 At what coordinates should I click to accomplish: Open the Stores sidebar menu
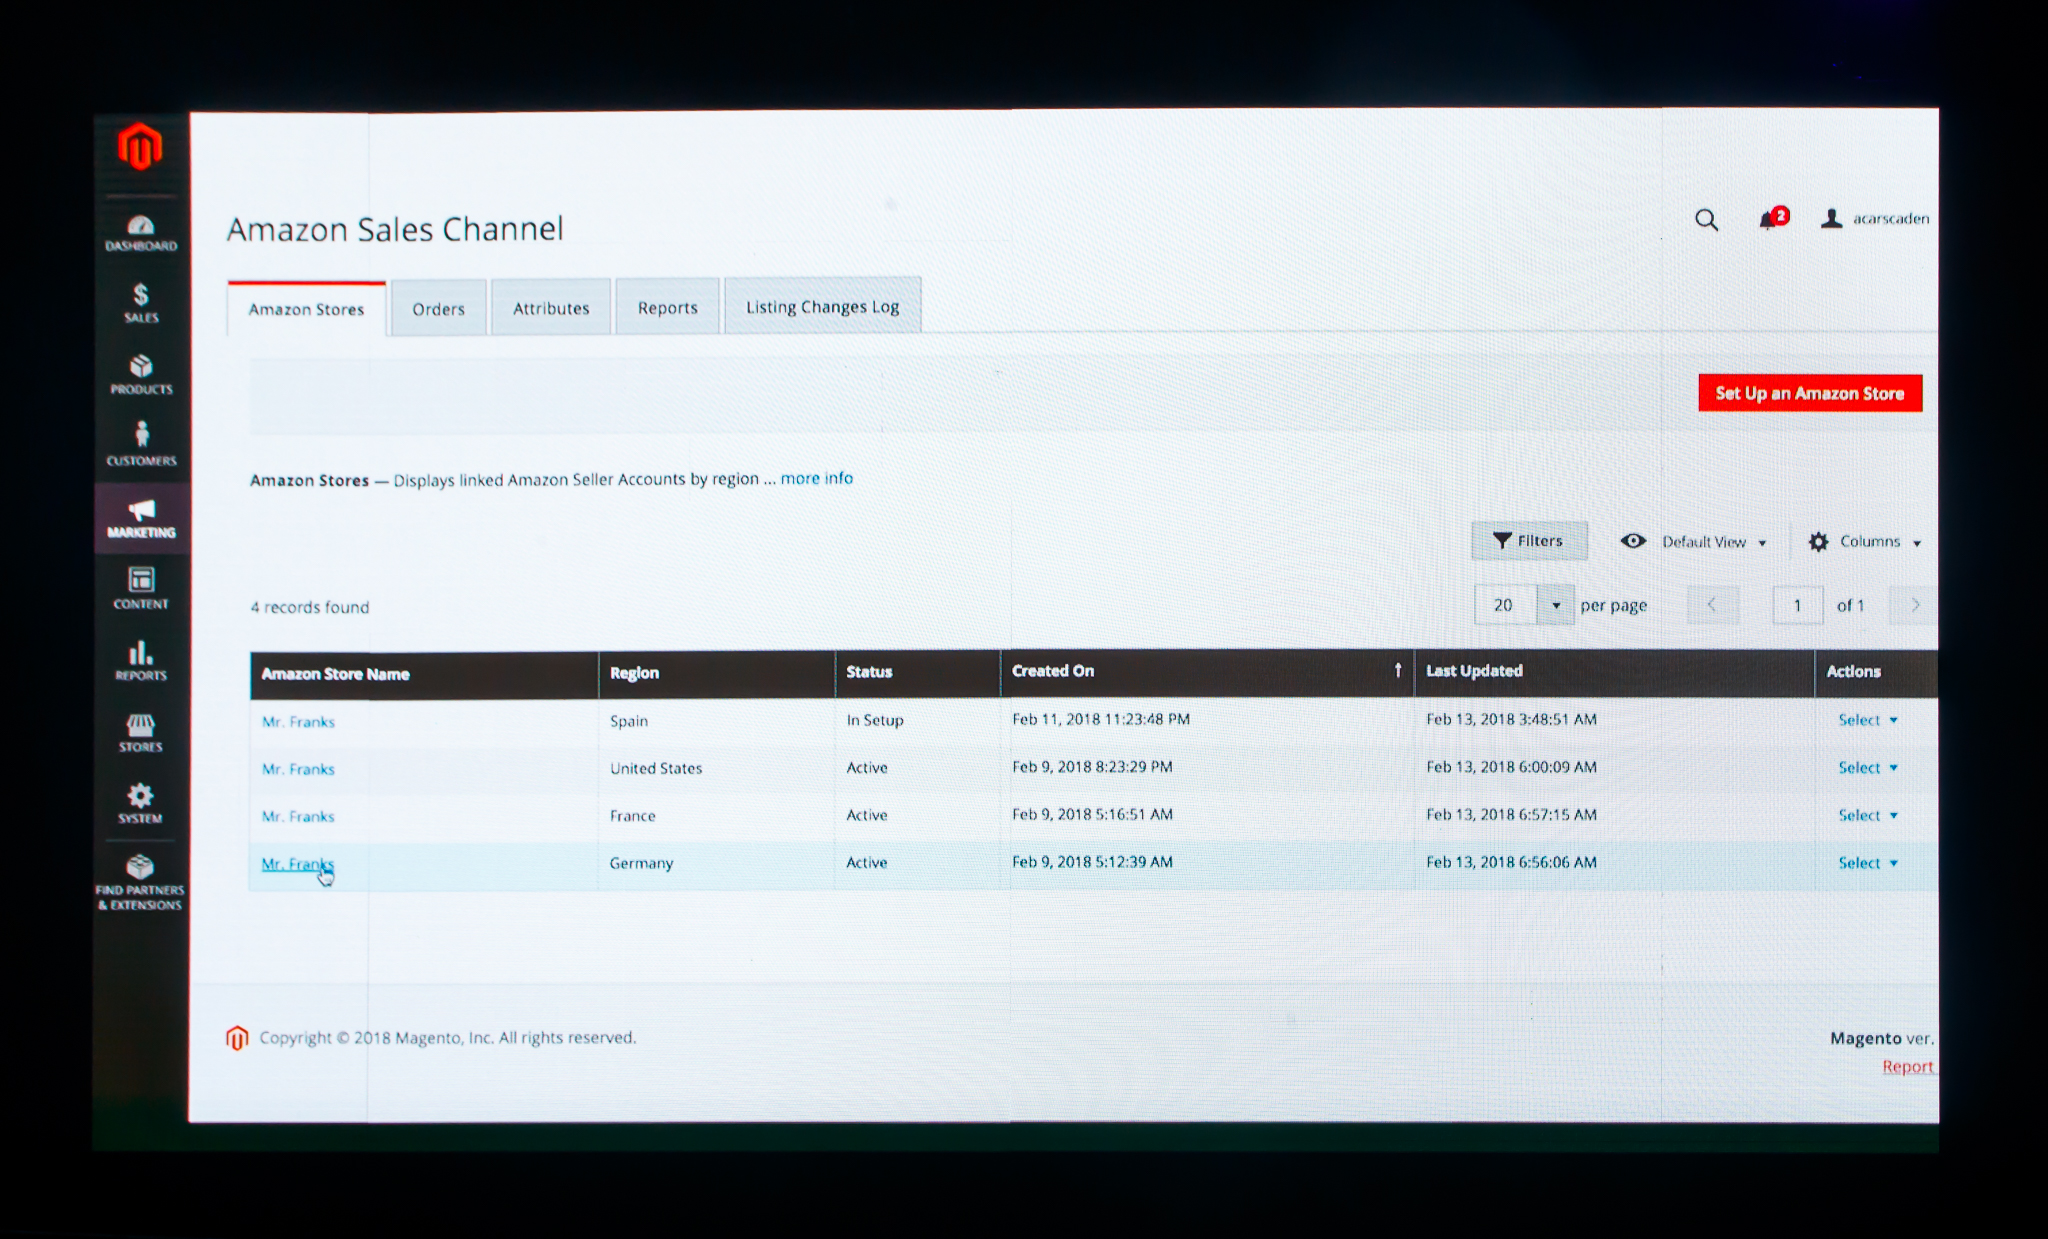tap(141, 733)
